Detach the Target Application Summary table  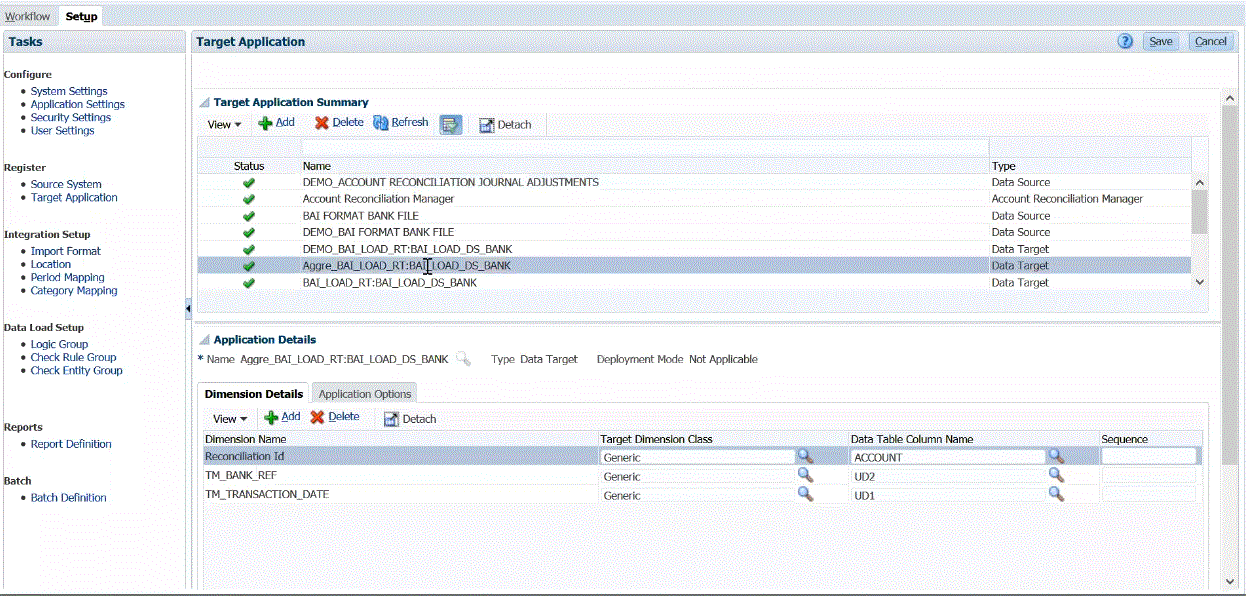click(x=507, y=124)
